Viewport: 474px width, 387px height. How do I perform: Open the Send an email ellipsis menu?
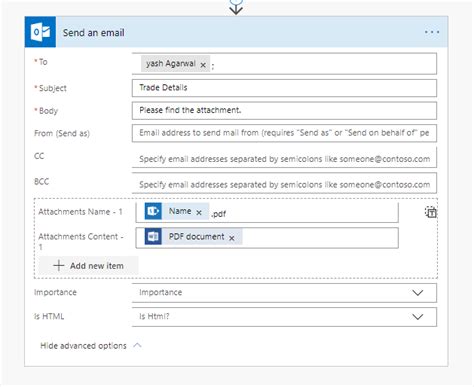point(432,32)
